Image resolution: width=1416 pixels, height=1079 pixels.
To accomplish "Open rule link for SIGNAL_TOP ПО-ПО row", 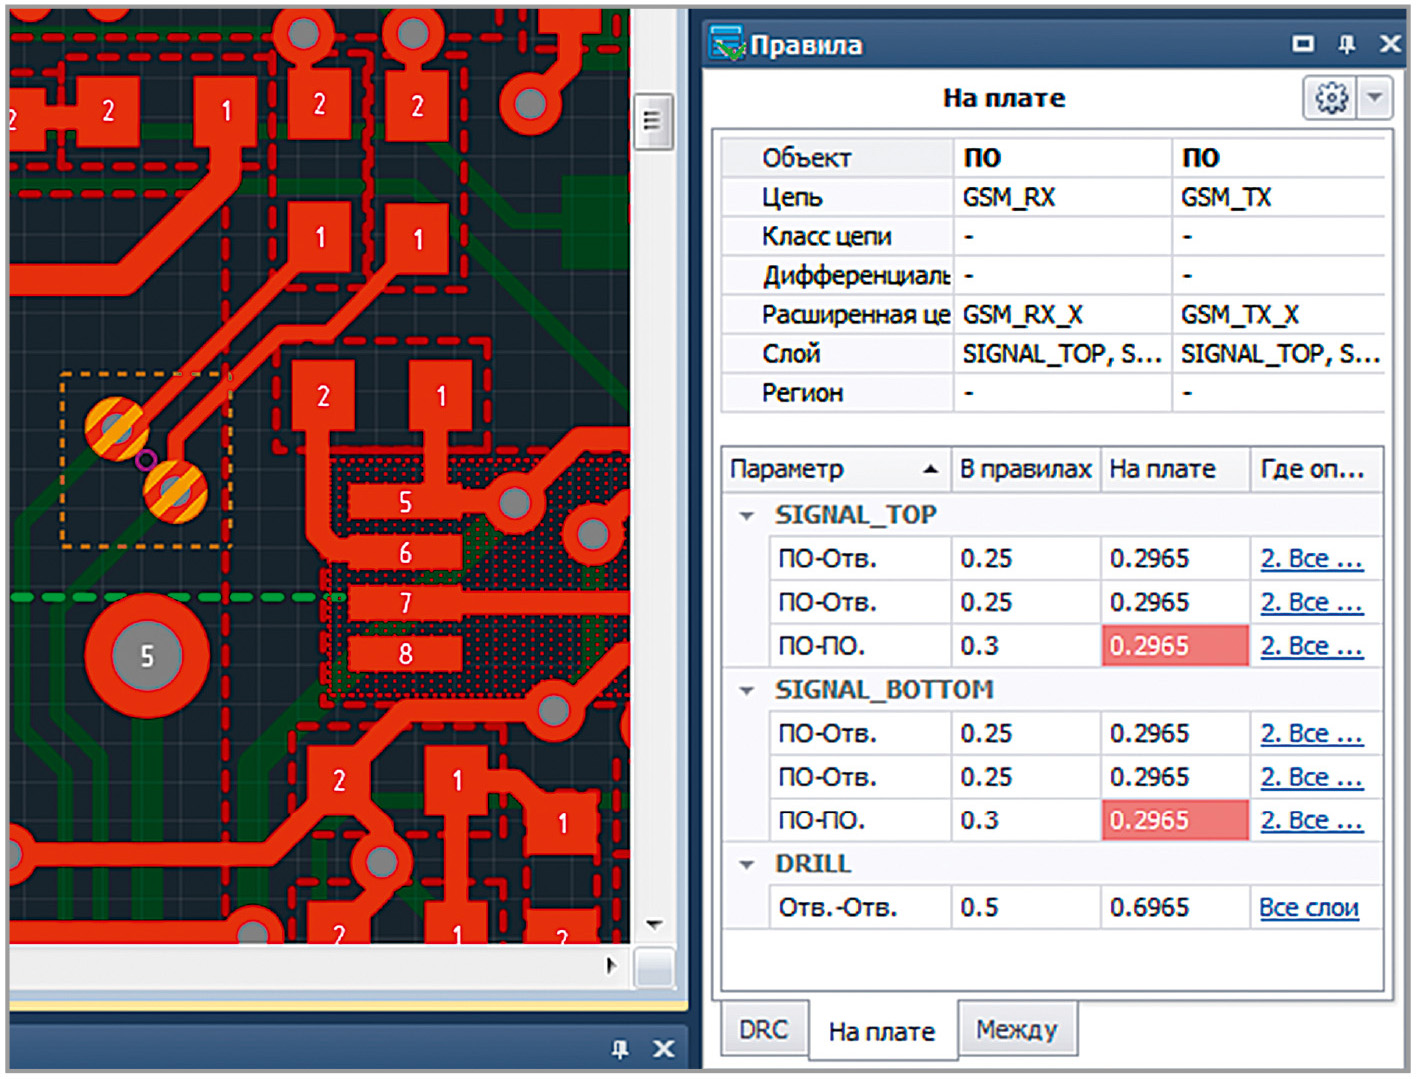I will click(1311, 647).
